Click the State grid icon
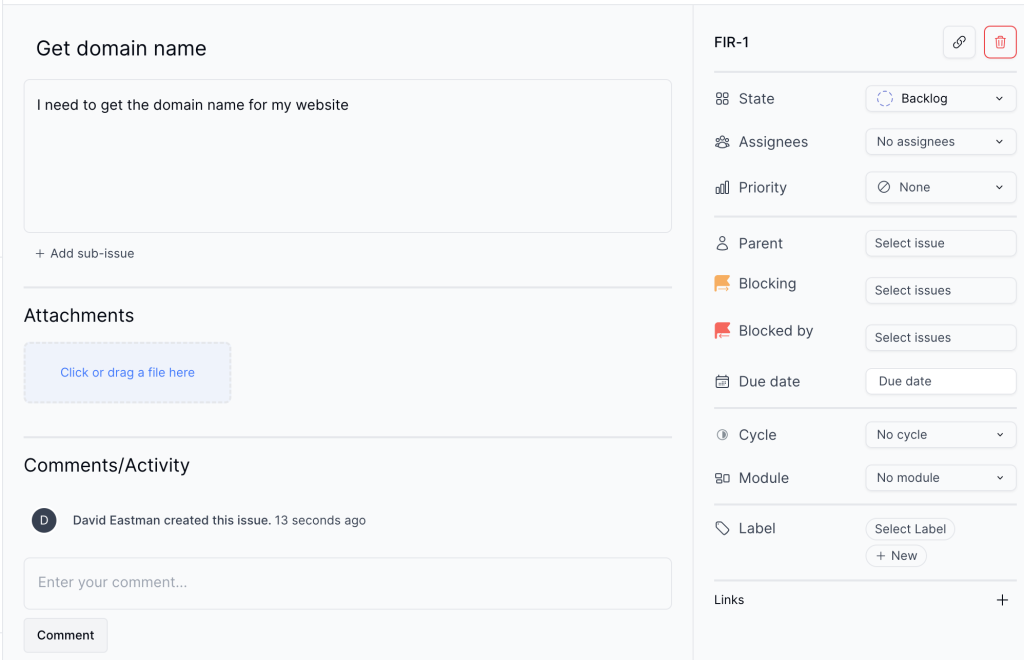1024x660 pixels. [722, 99]
